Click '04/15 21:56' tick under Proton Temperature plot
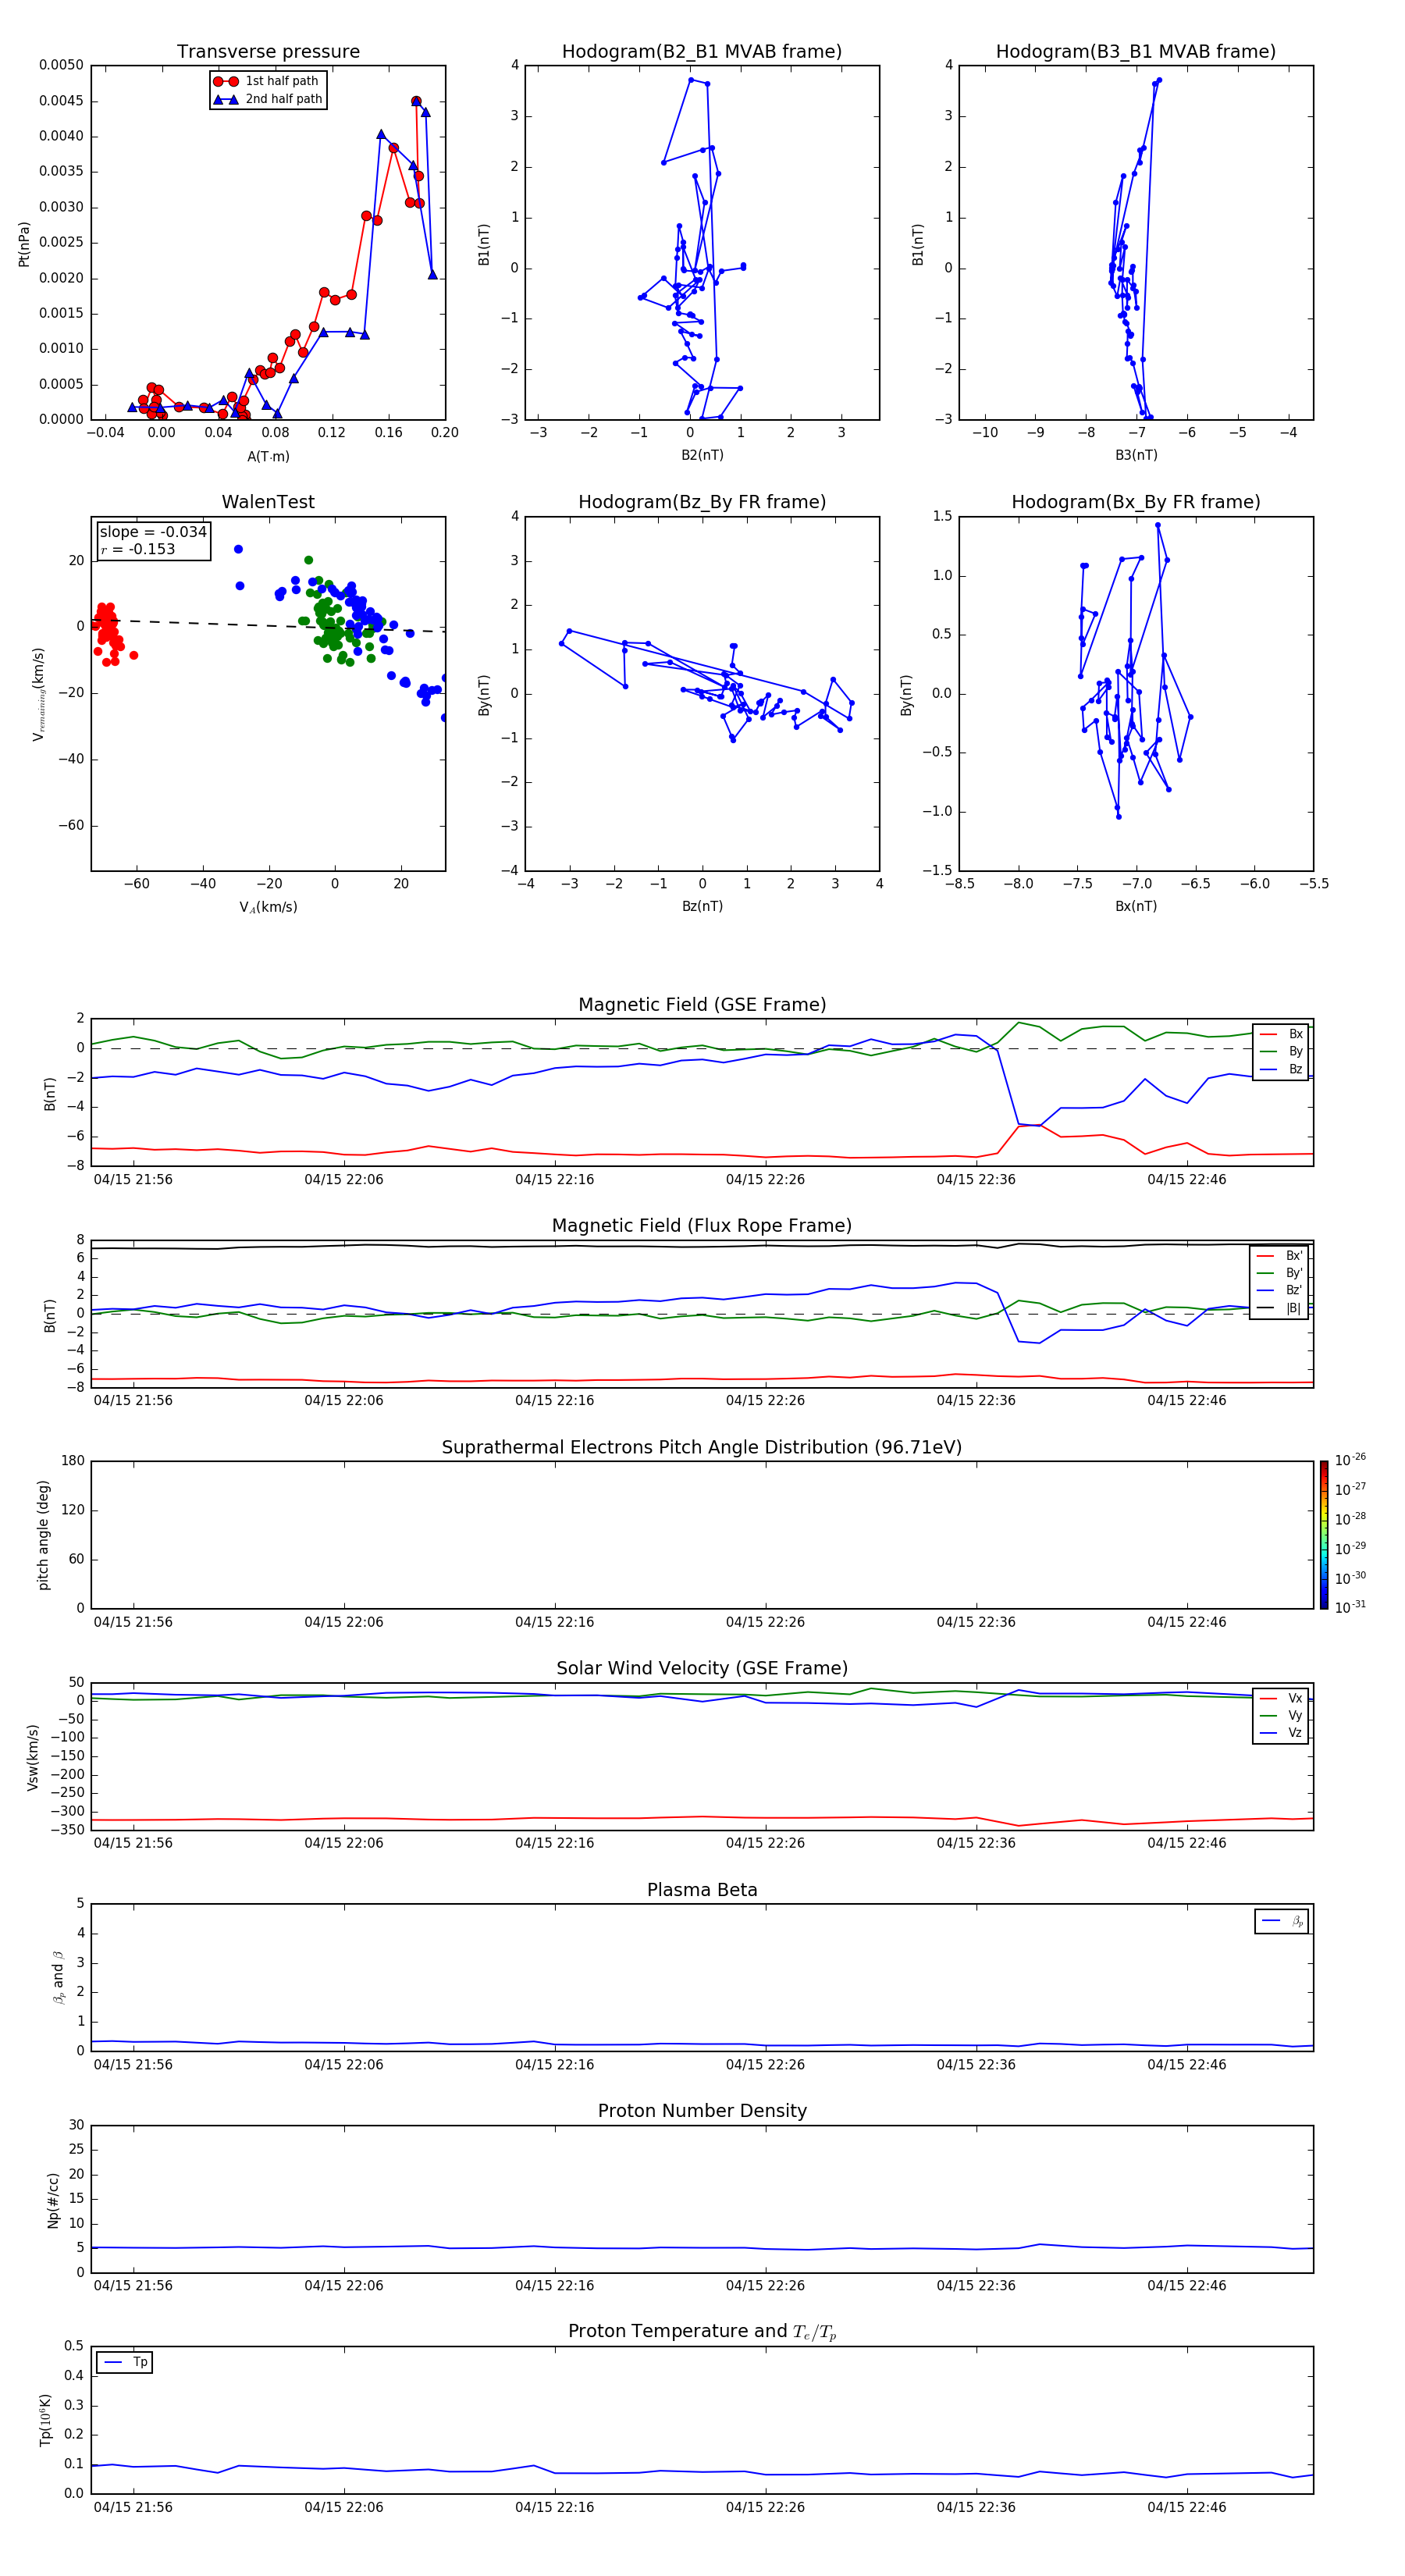Viewport: 1405px width, 2576px height. click(133, 2507)
